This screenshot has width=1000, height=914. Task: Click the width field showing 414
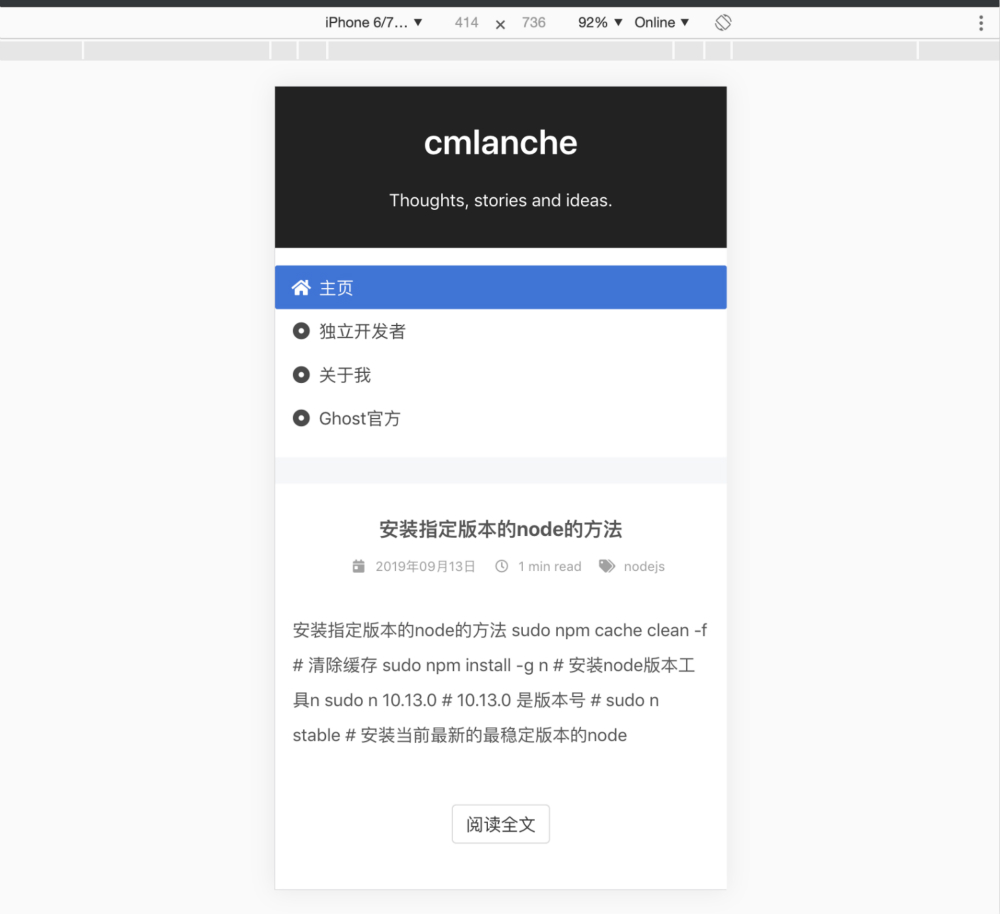point(466,22)
